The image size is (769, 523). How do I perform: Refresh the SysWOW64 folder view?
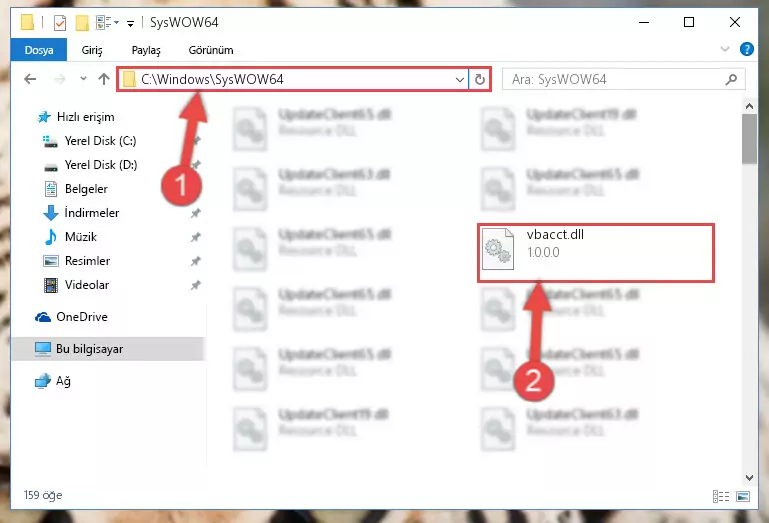[480, 79]
